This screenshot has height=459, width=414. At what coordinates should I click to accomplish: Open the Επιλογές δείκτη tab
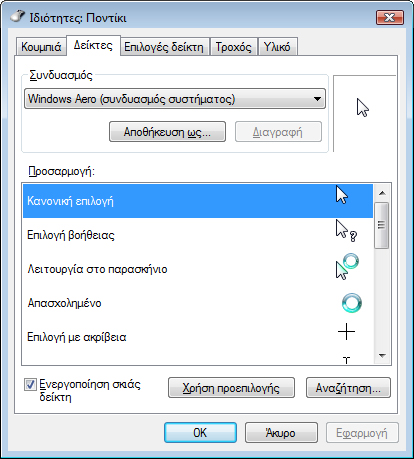(164, 47)
